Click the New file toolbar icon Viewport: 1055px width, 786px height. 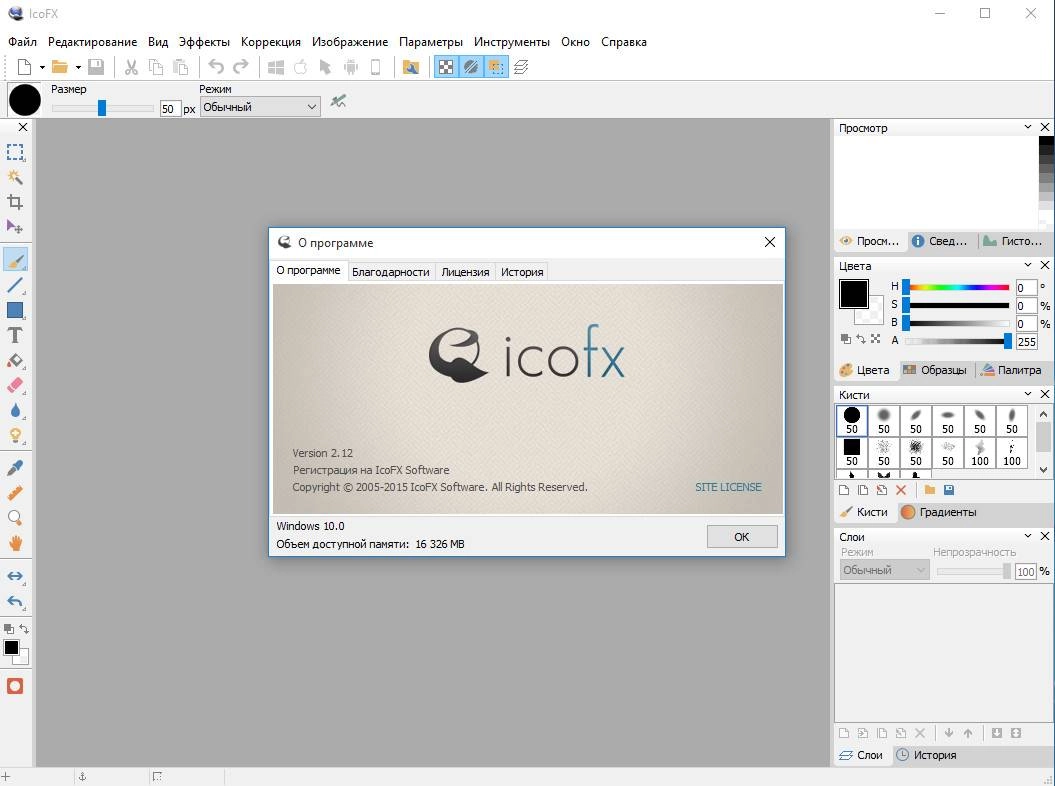(x=24, y=67)
